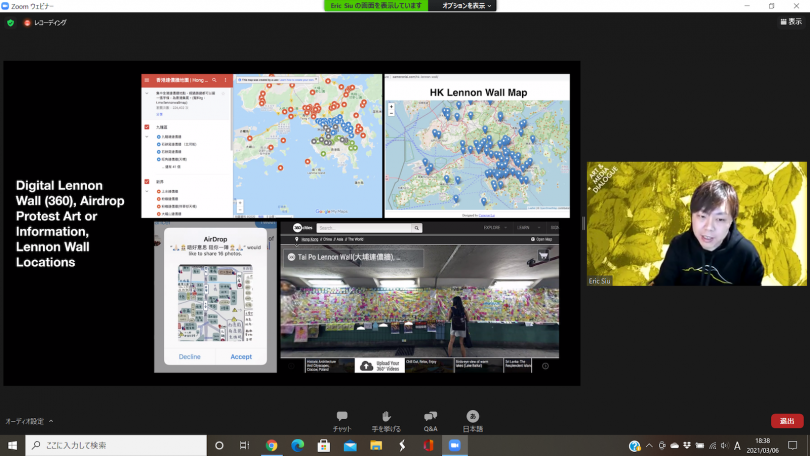Click the 360cities logo
The height and width of the screenshot is (456, 810).
point(303,228)
